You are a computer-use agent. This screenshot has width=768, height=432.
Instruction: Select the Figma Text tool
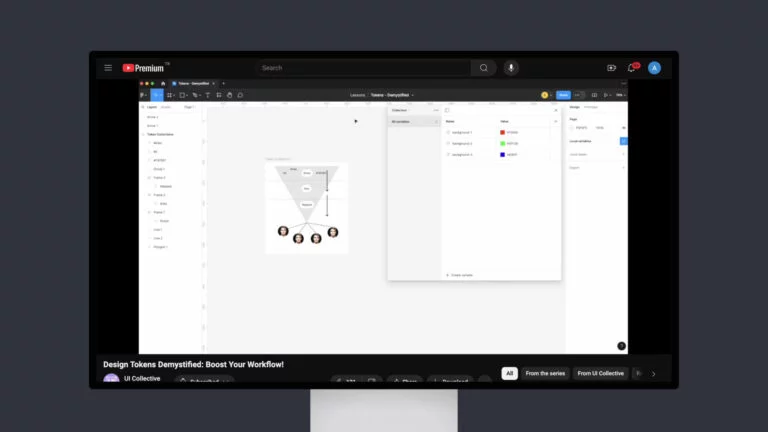click(x=208, y=95)
